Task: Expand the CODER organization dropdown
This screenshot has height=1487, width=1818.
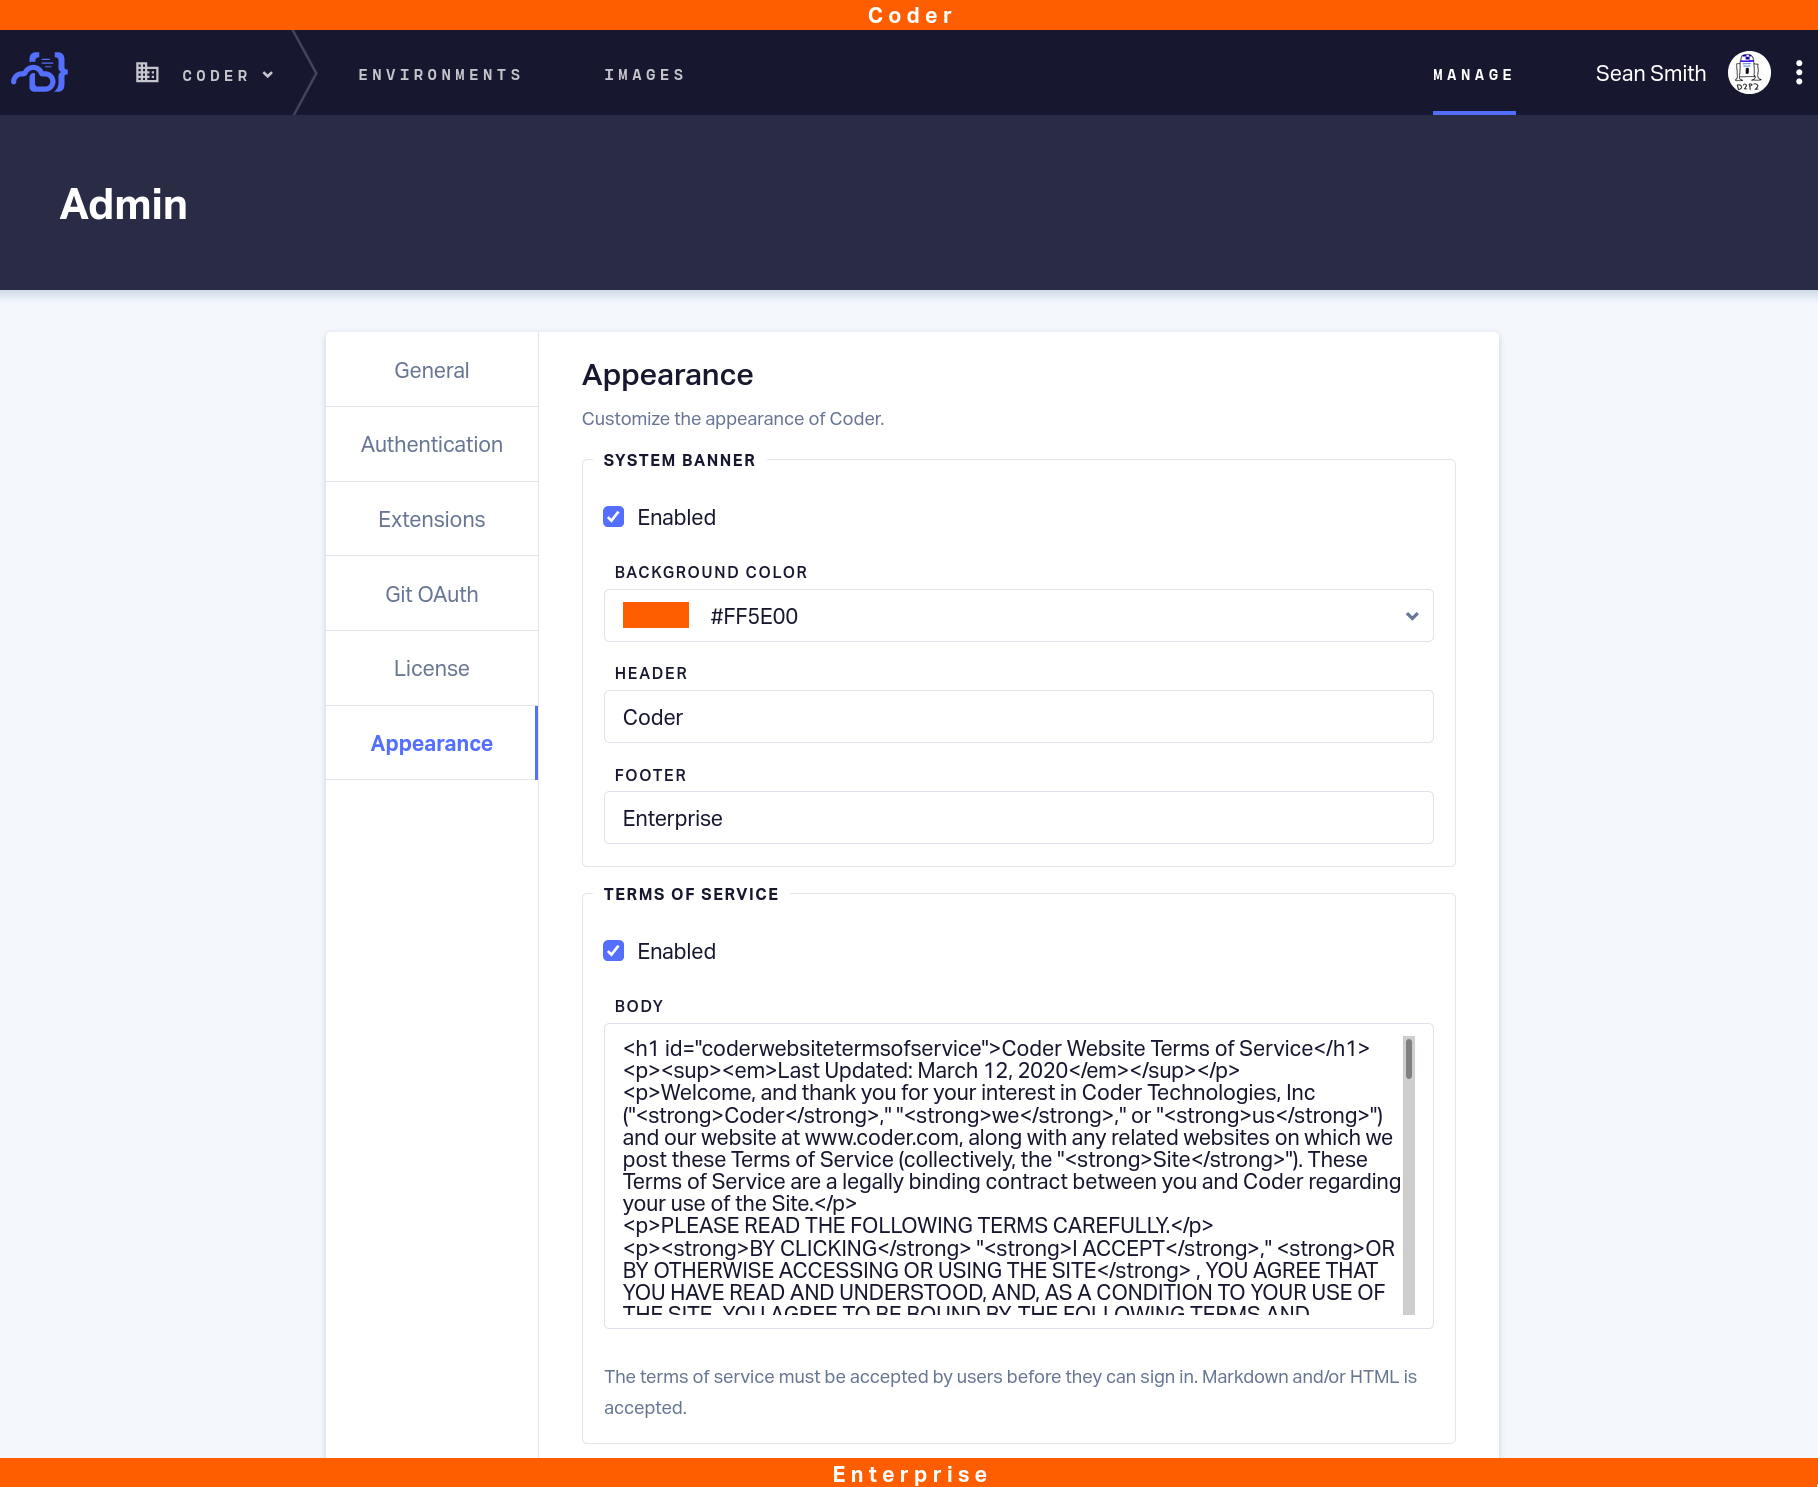Action: [x=227, y=75]
